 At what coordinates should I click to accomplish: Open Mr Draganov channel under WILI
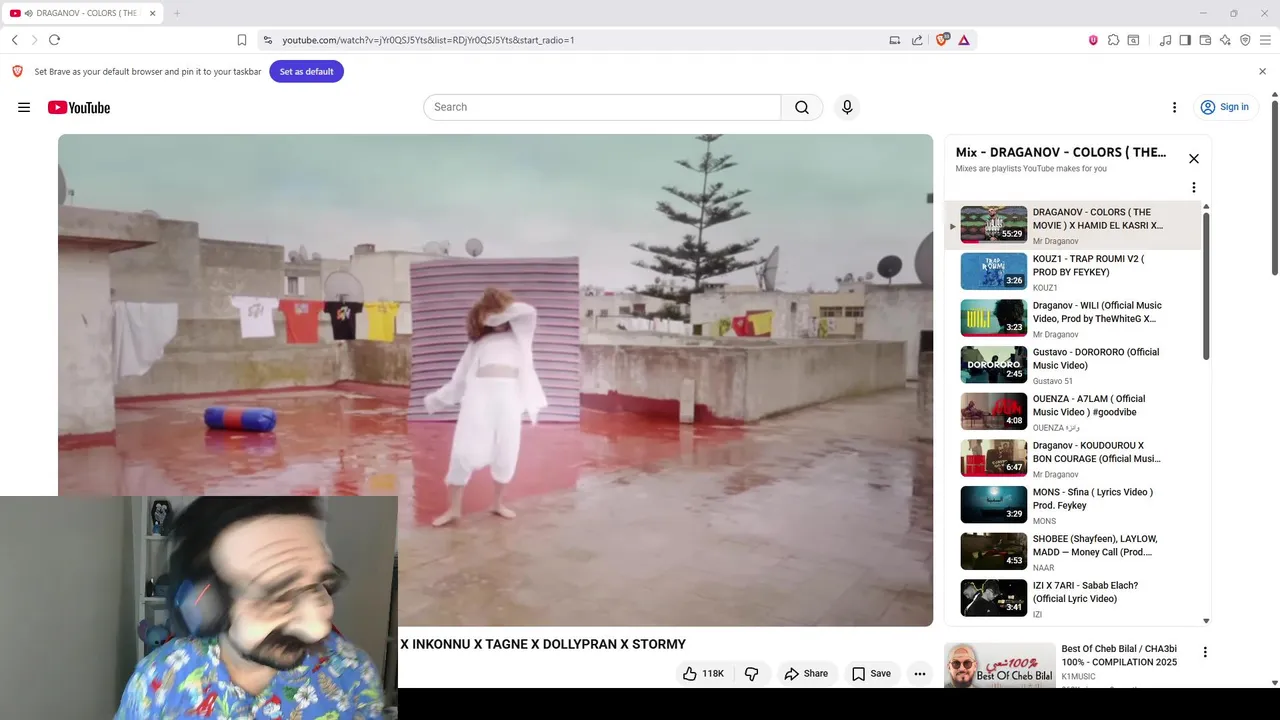[1055, 334]
